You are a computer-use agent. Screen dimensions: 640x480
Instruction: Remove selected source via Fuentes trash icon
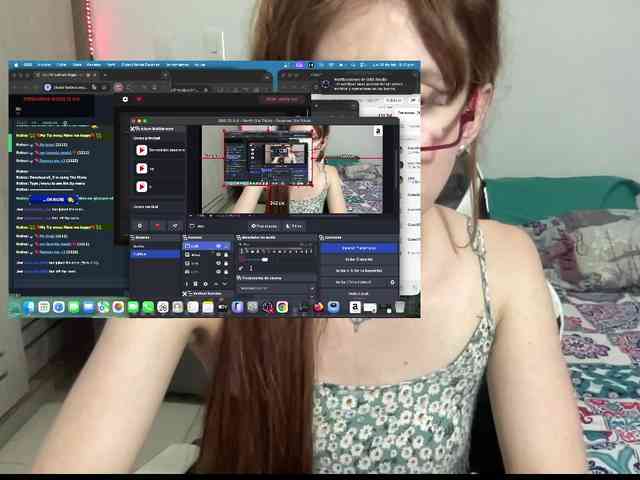[x=196, y=284]
